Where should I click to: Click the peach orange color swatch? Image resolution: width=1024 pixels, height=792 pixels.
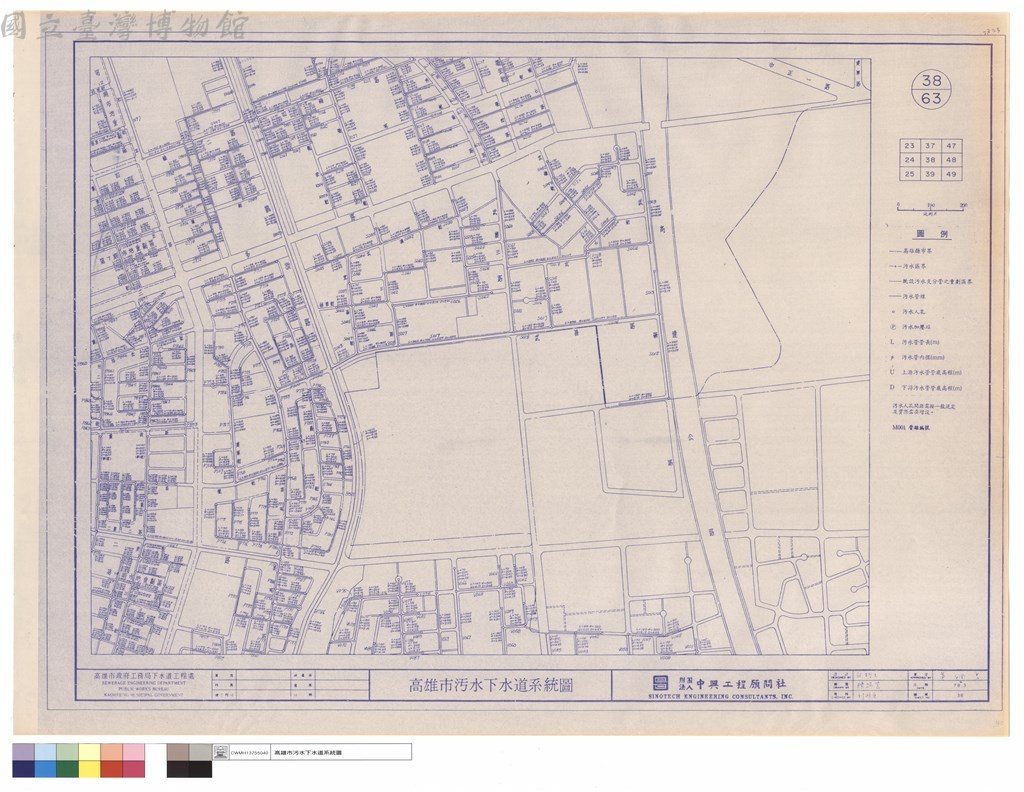[x=112, y=752]
